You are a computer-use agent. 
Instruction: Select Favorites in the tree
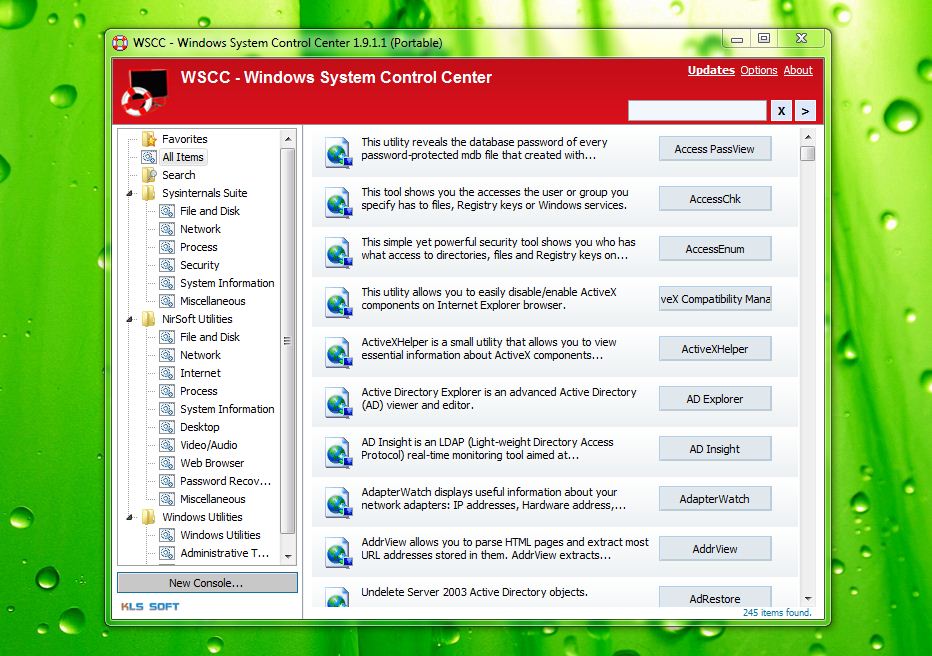[185, 139]
